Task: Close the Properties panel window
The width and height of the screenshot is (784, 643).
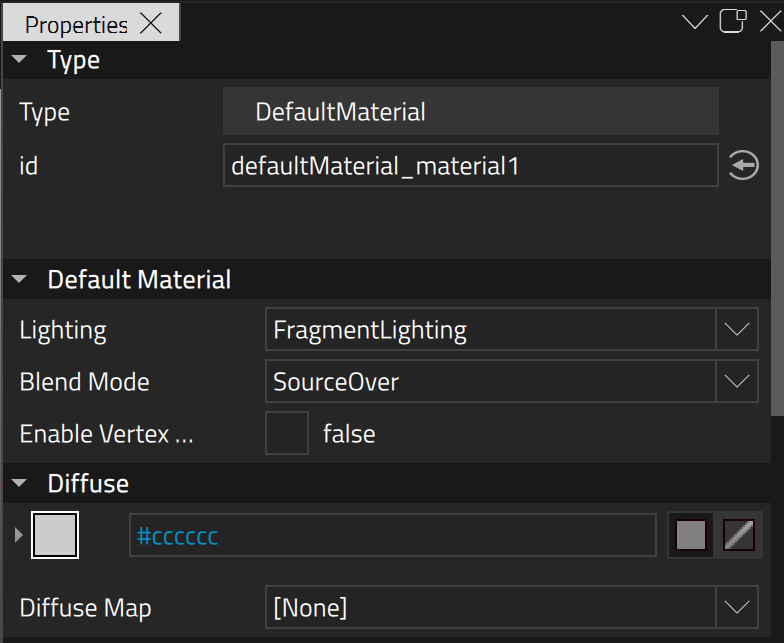Action: pos(770,22)
